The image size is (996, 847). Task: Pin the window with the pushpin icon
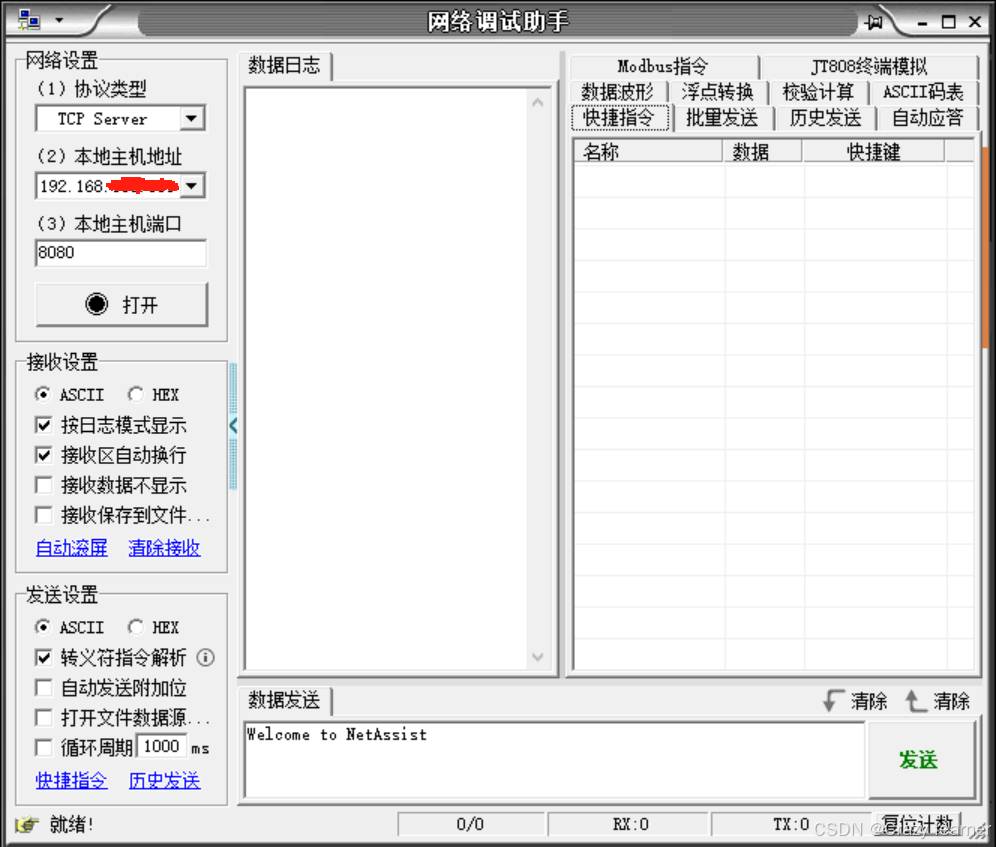click(x=874, y=22)
